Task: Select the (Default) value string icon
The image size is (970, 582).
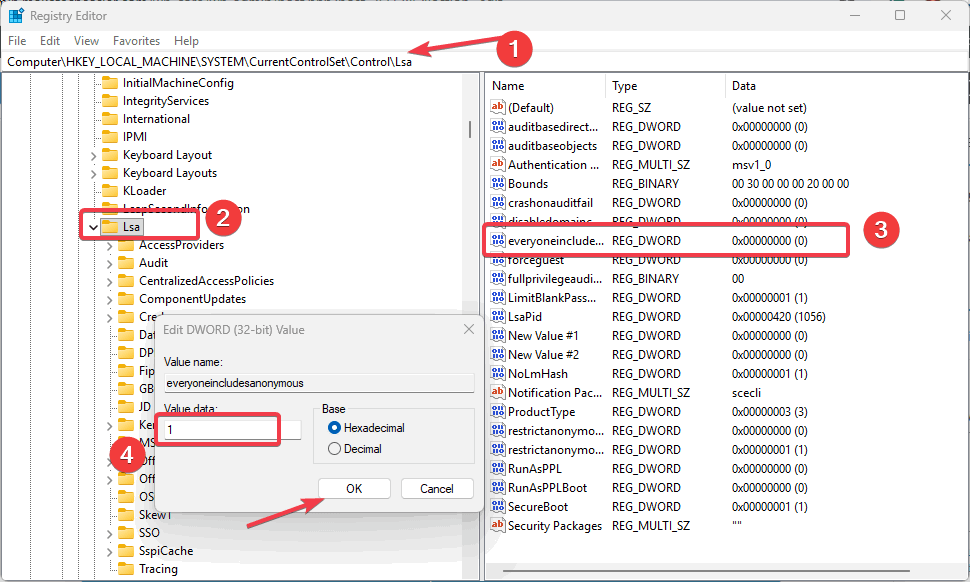Action: pos(497,107)
